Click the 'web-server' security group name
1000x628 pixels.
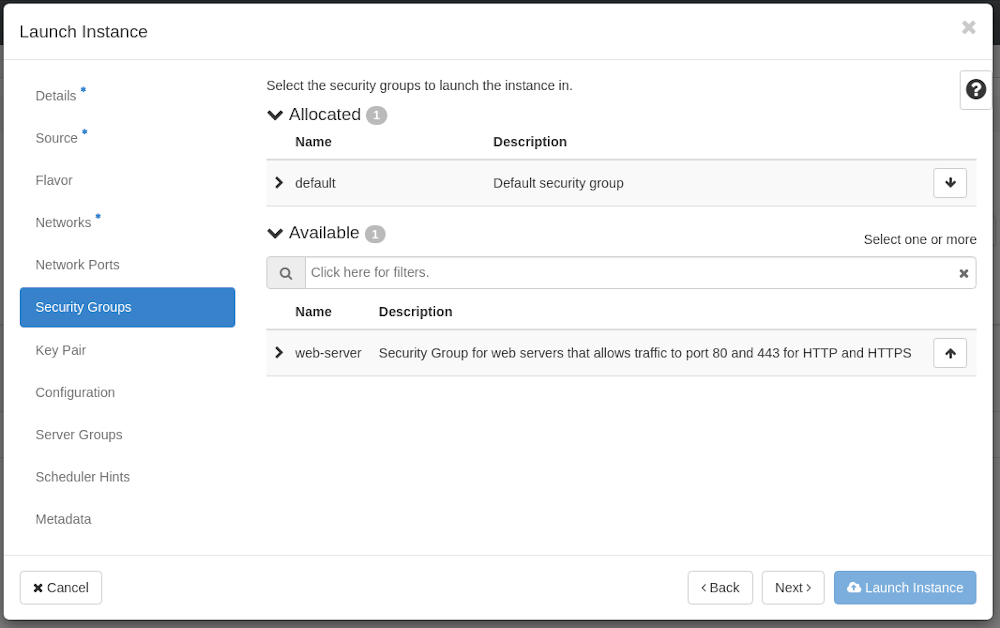point(328,353)
